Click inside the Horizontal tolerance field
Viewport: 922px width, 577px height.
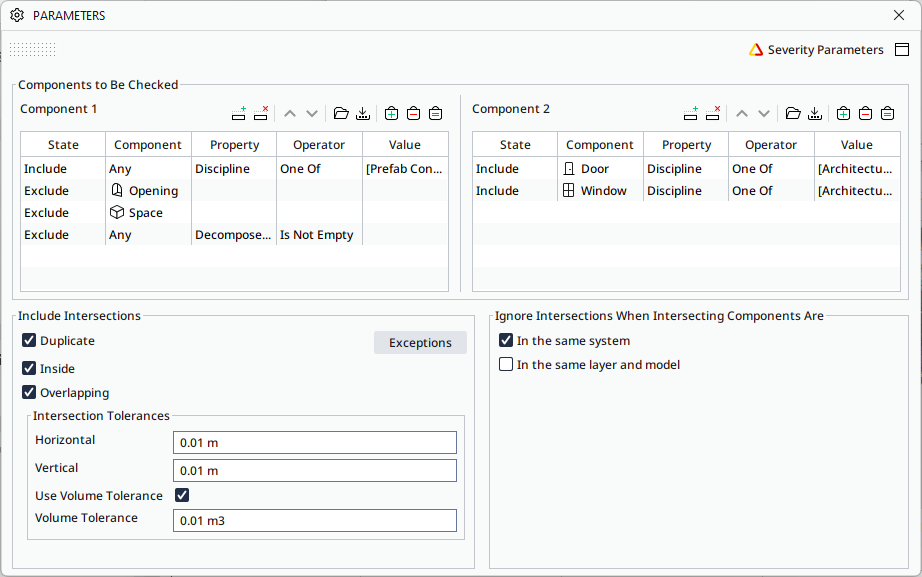[314, 442]
